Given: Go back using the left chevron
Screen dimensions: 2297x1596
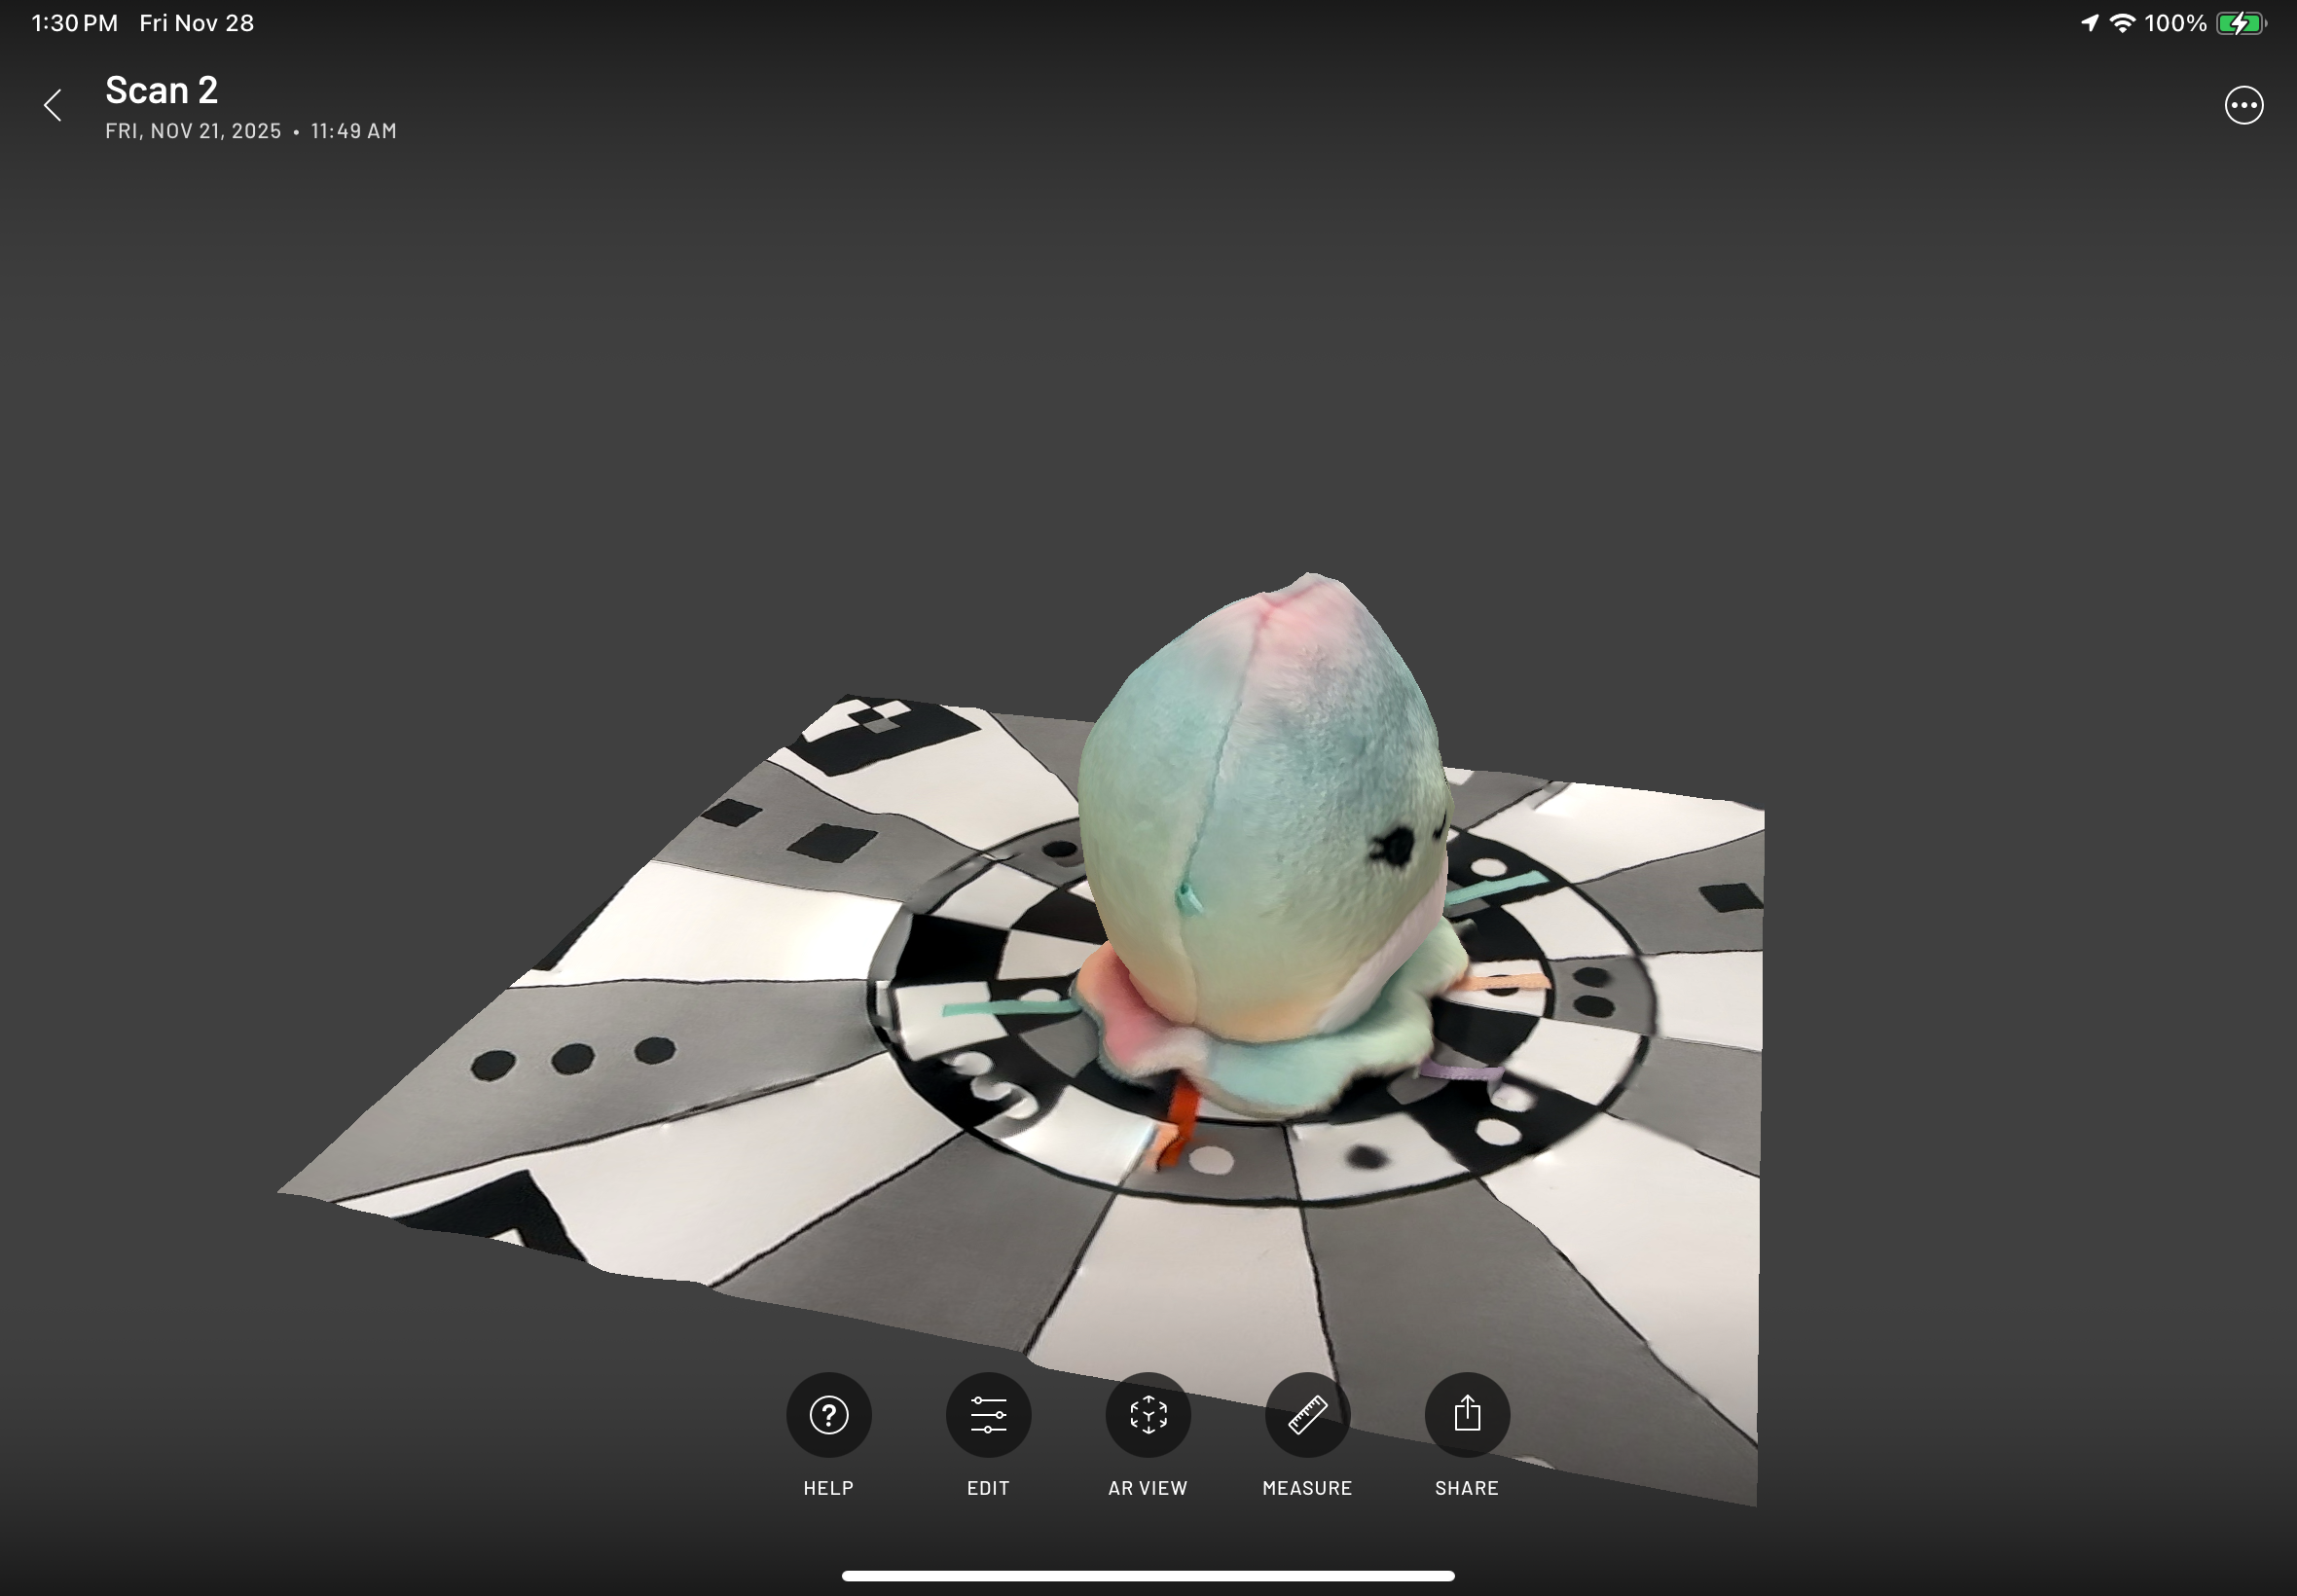Looking at the screenshot, I should pyautogui.click(x=53, y=105).
